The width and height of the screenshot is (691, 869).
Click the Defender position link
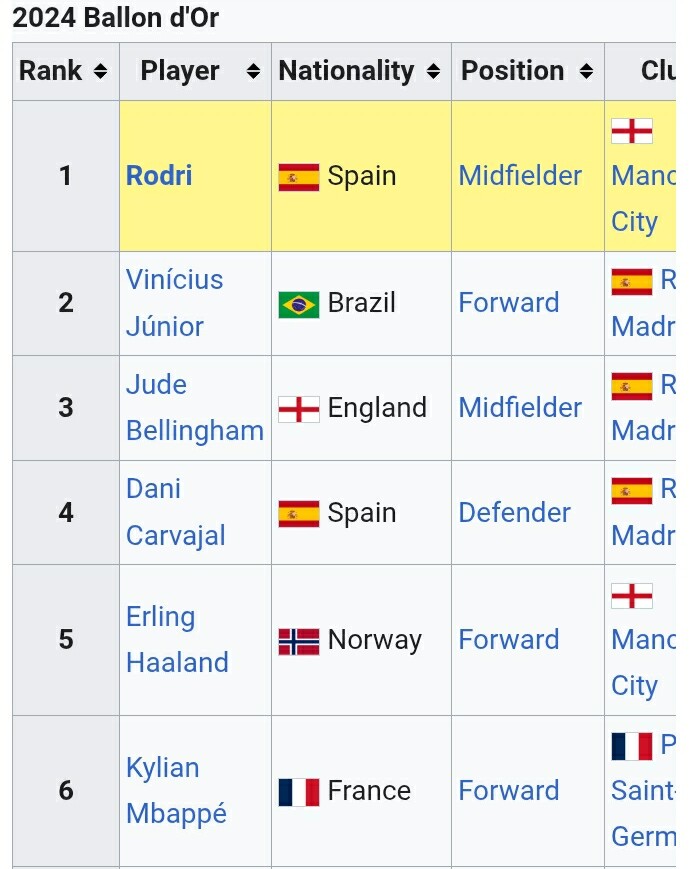(514, 513)
